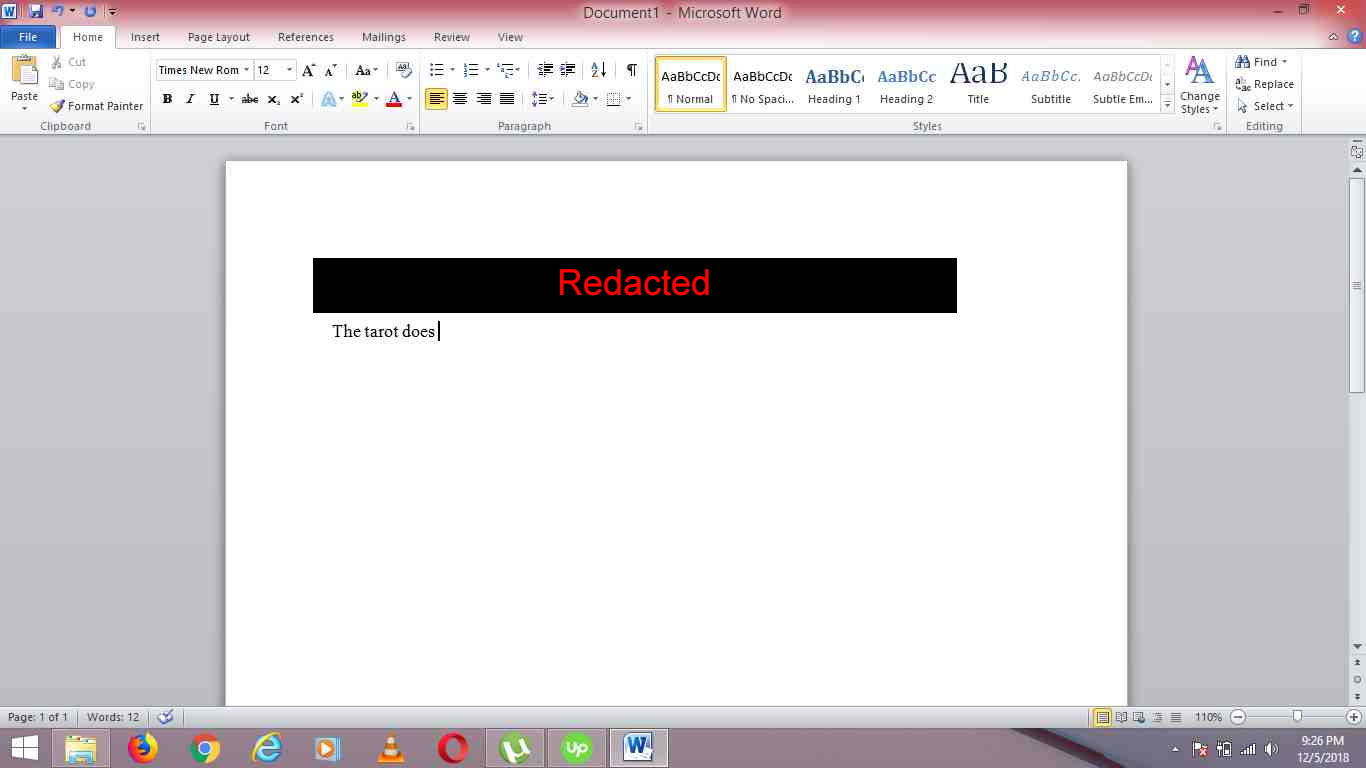Sort the selected text alphabetically

pos(598,70)
